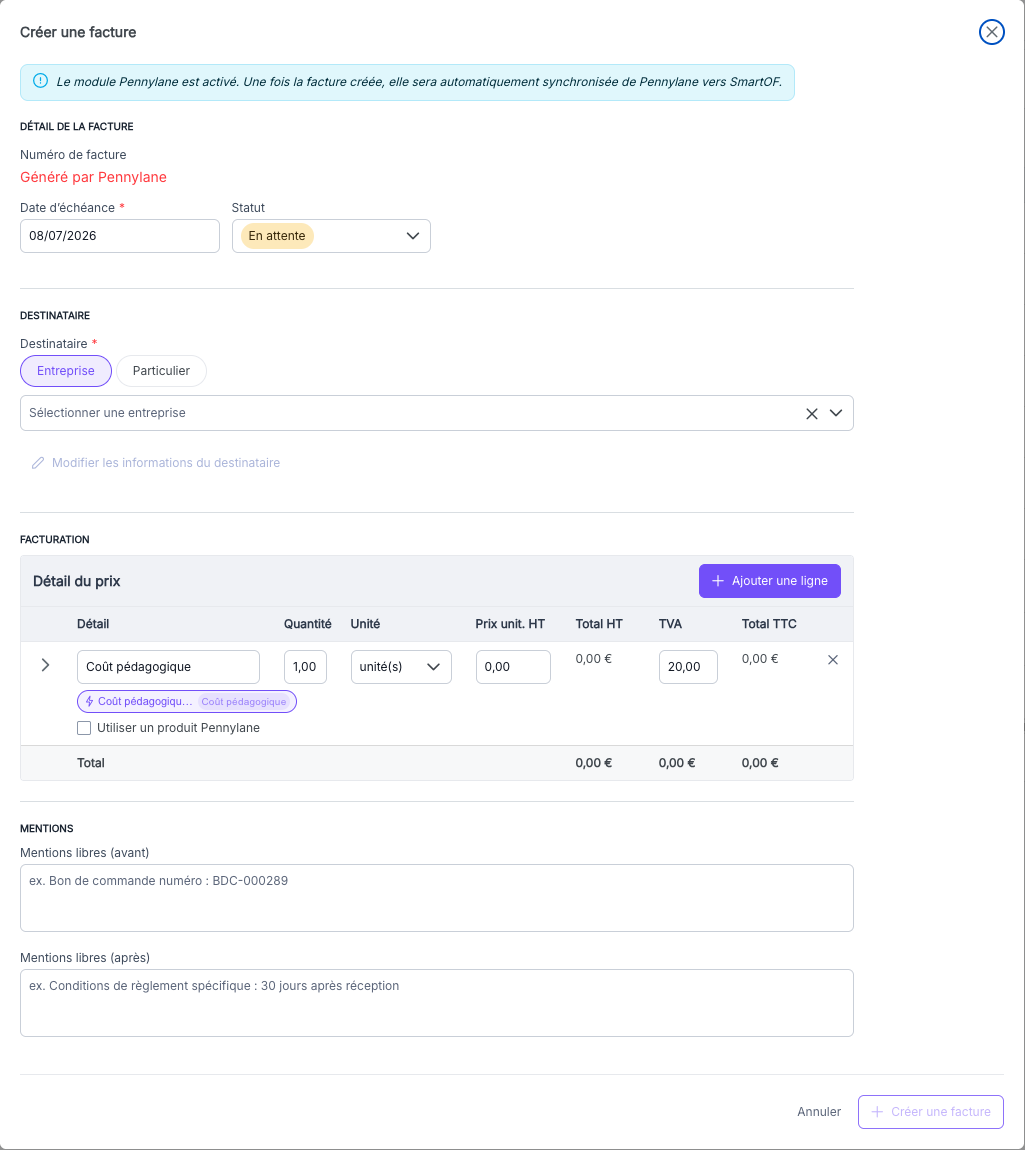Open the unité(s) unit dropdown
1025x1150 pixels.
(x=401, y=667)
